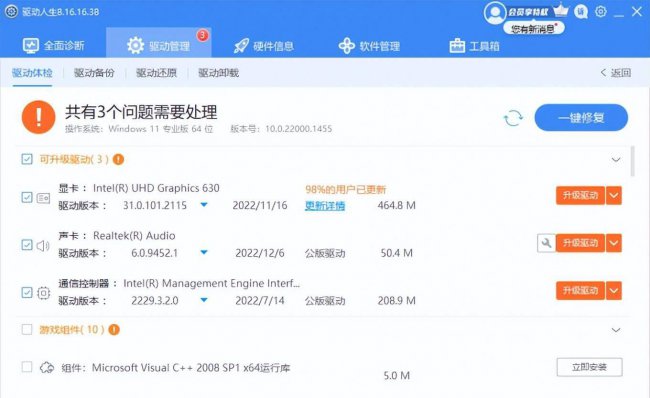
Task: Click the 驱动人生 app logo icon
Action: point(11,11)
